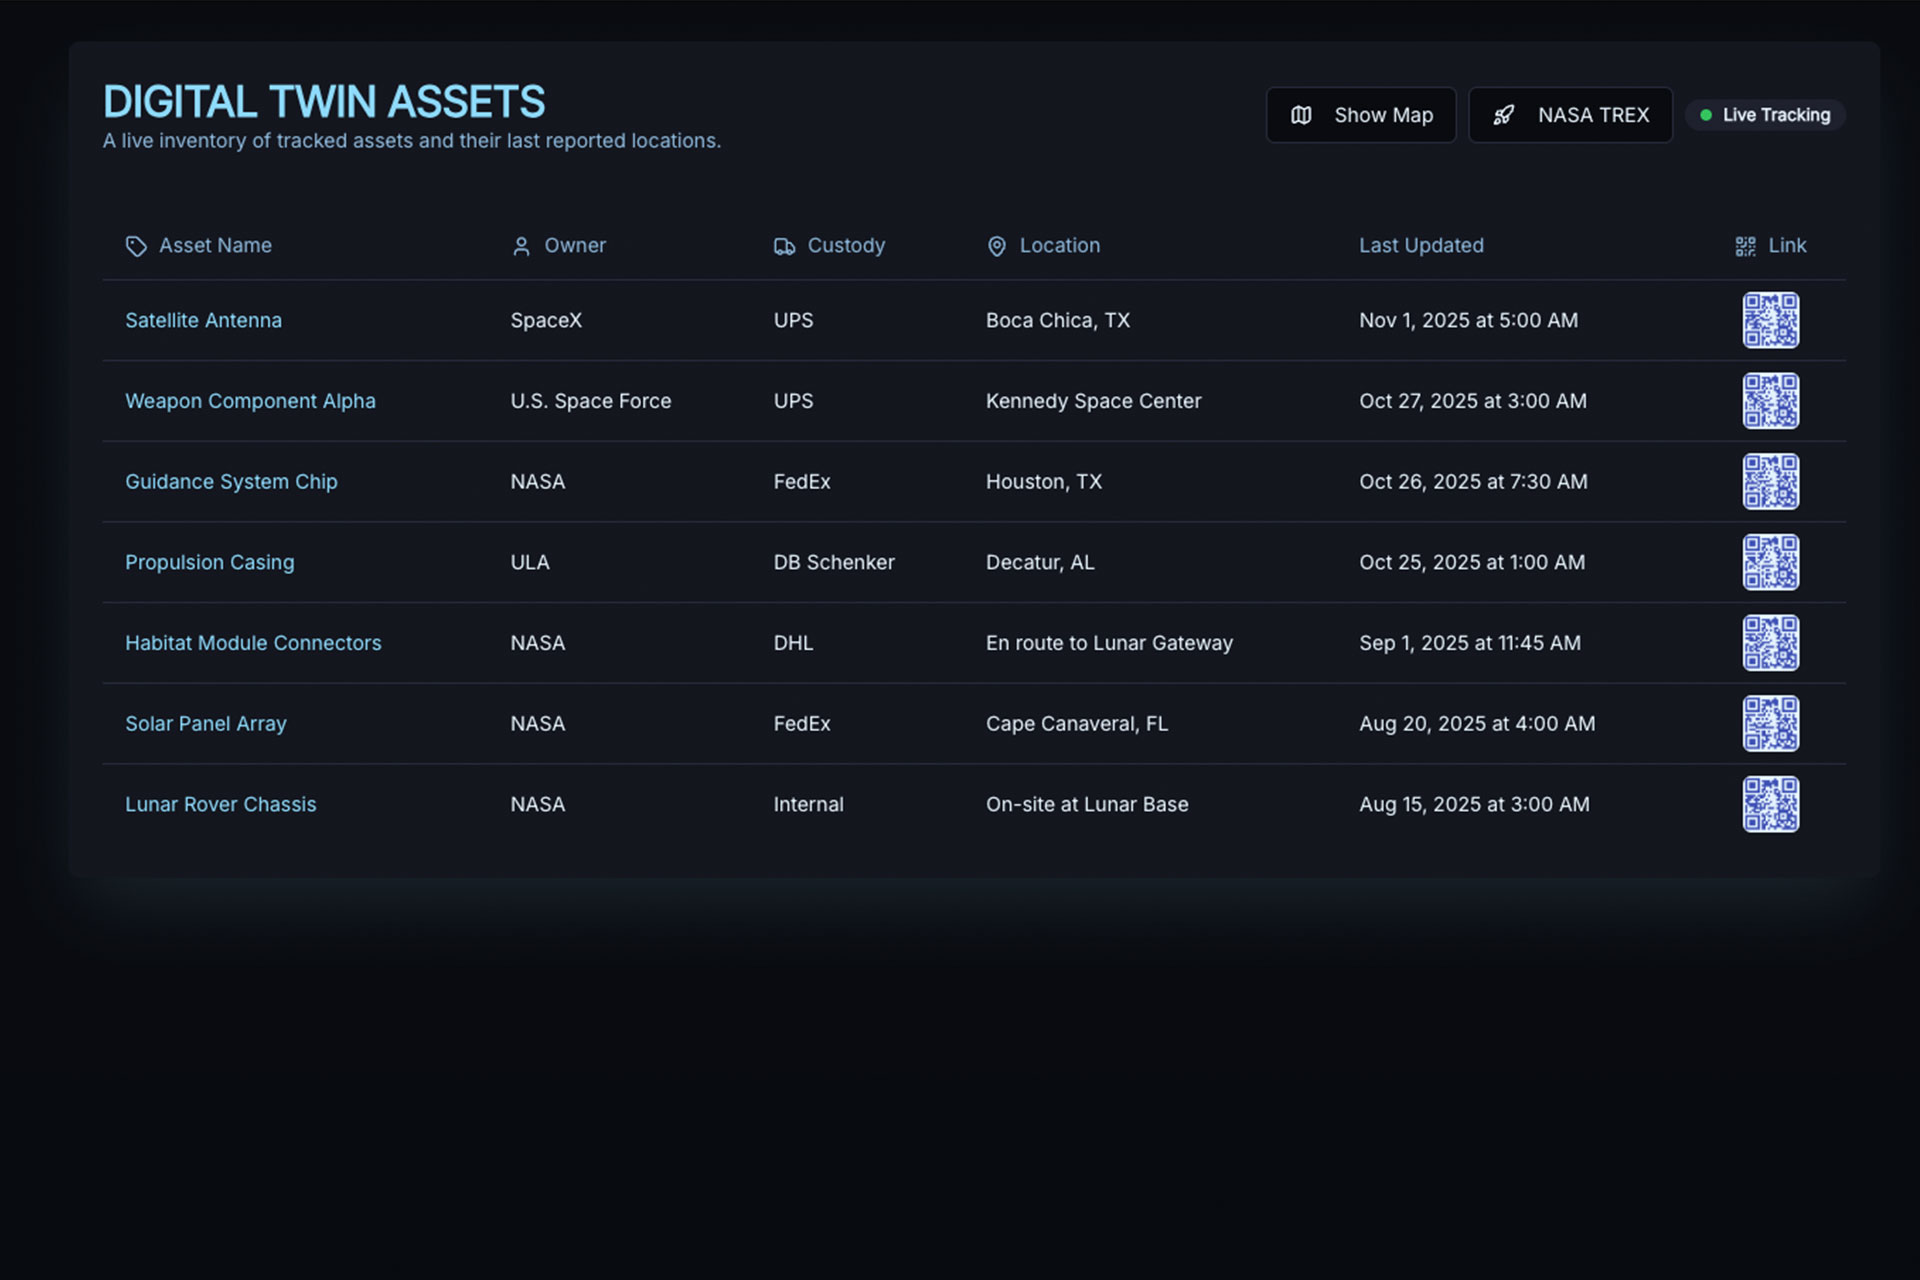Open QR code for Weapon Component Alpha
Viewport: 1920px width, 1280px height.
point(1770,401)
